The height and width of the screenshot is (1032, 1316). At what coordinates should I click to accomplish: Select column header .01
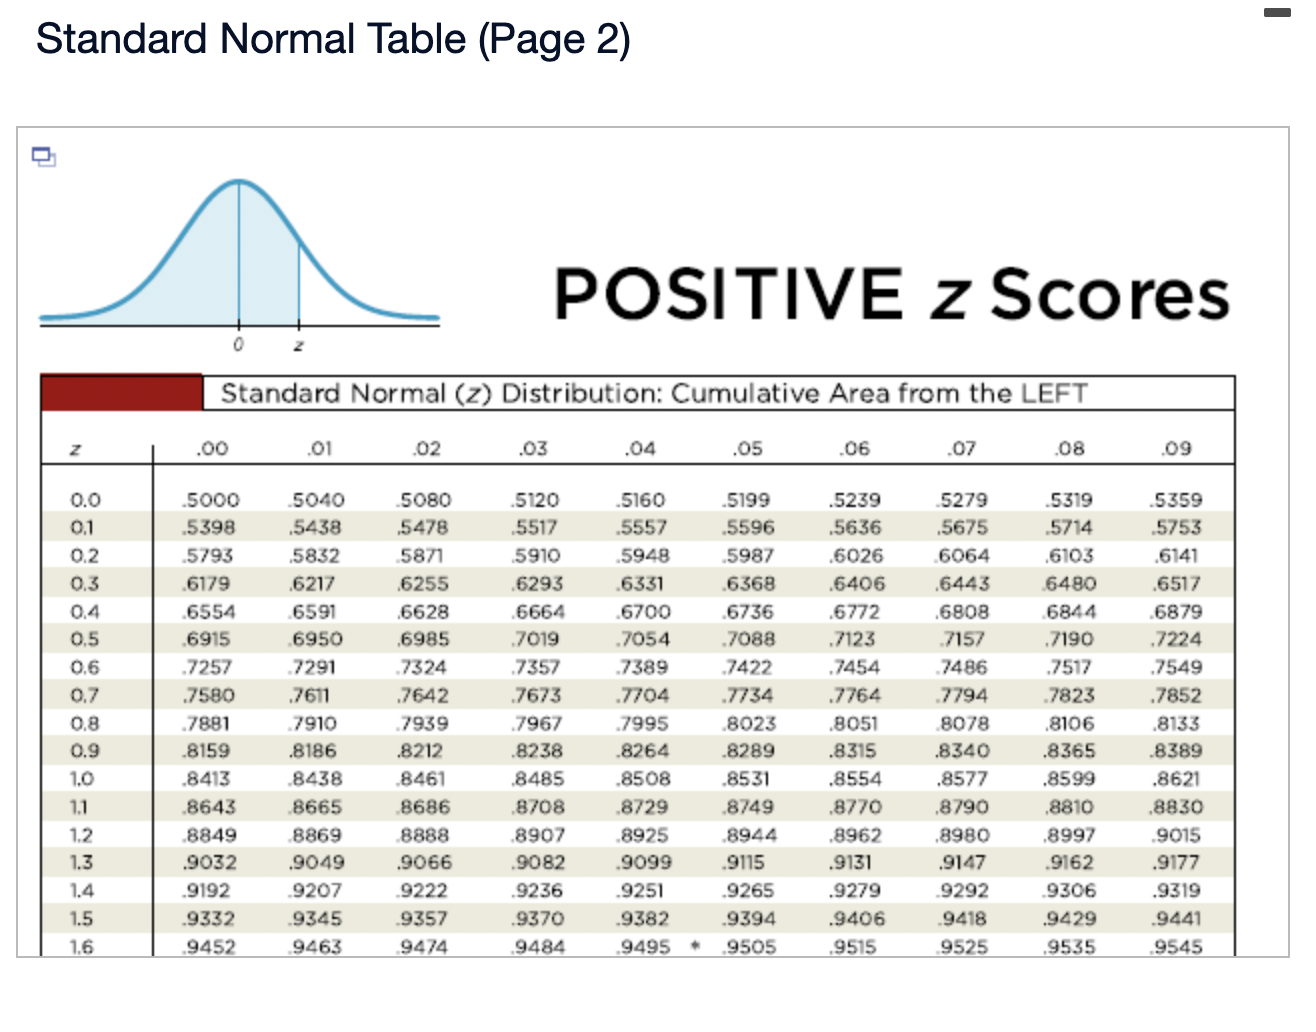point(318,449)
